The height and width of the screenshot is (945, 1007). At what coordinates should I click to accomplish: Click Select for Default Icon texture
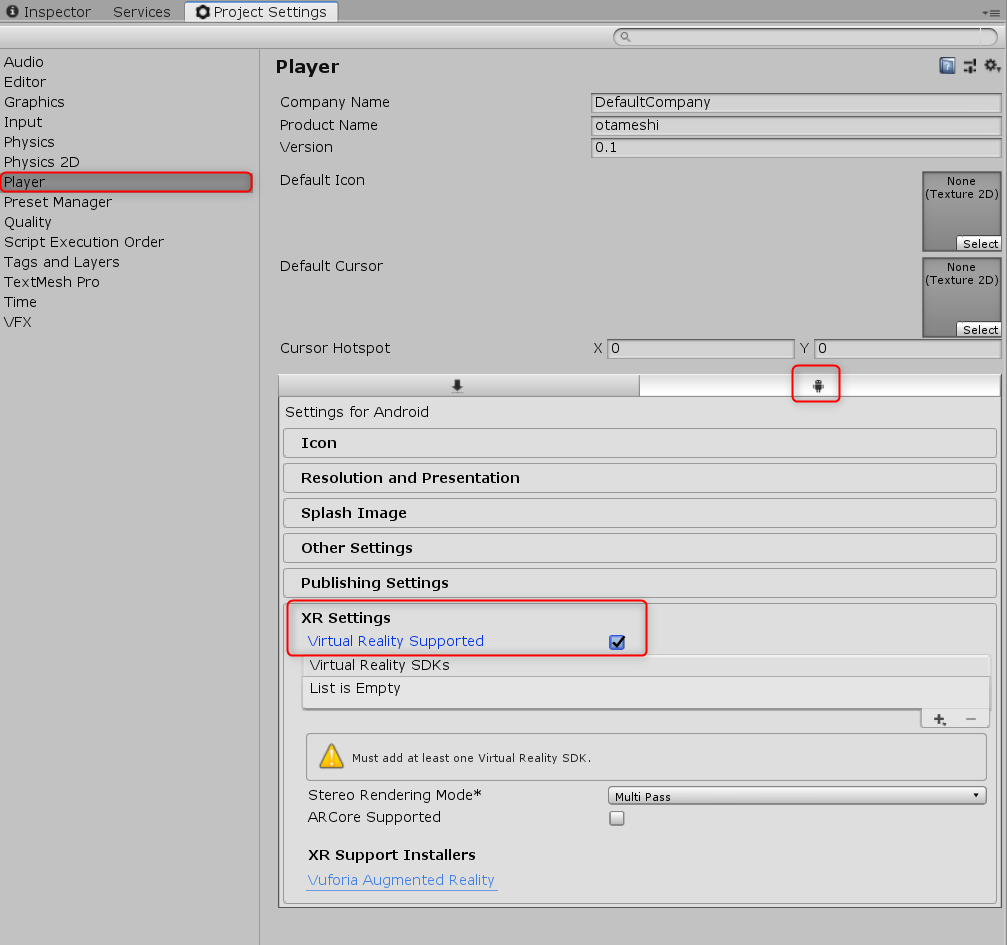tap(980, 243)
